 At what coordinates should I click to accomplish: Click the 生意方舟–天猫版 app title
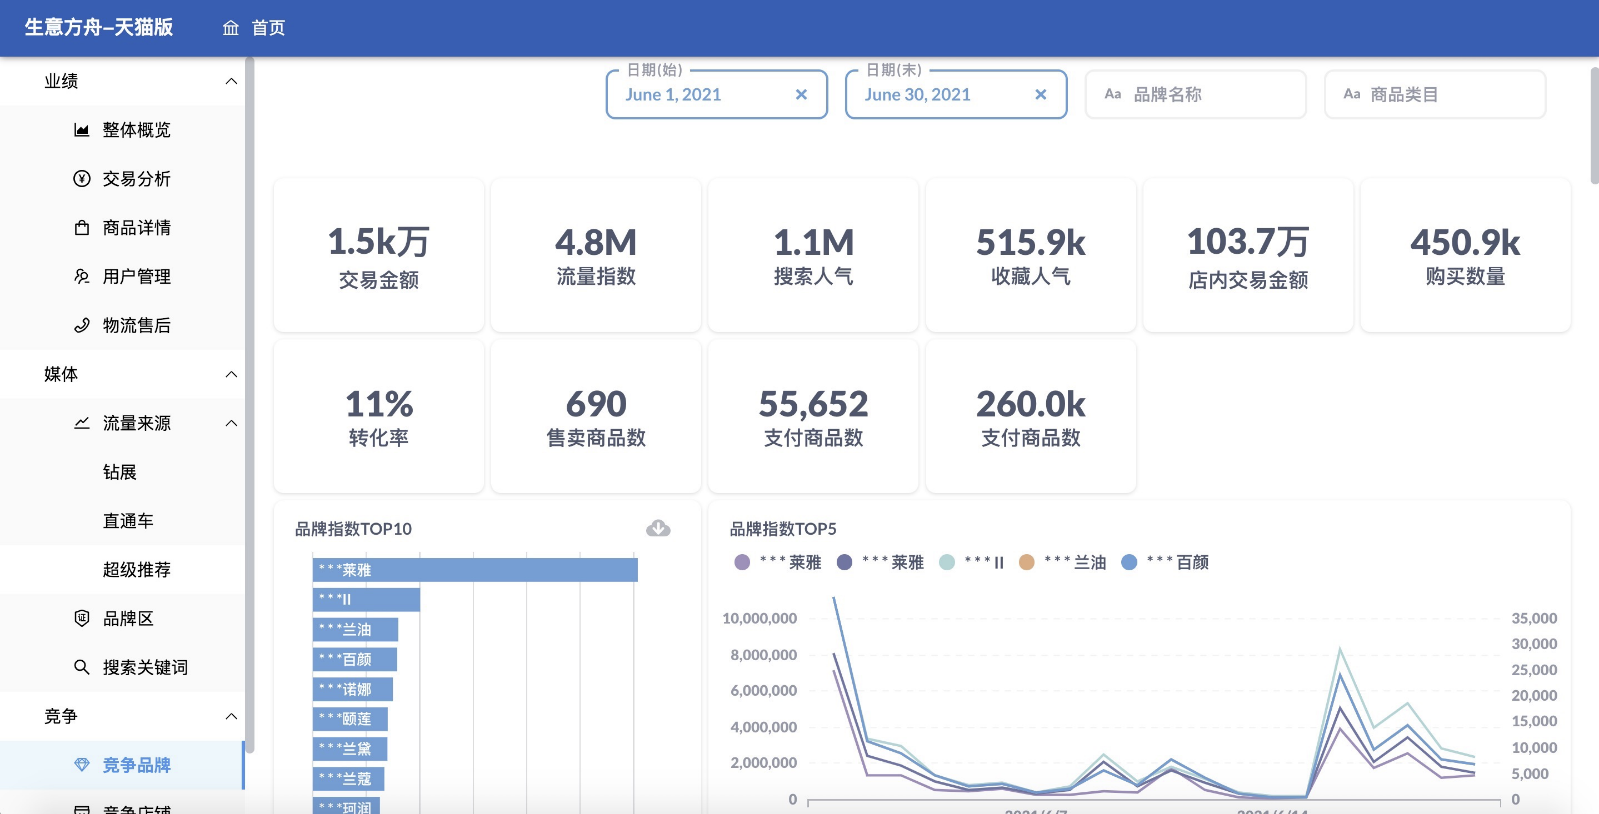[99, 28]
